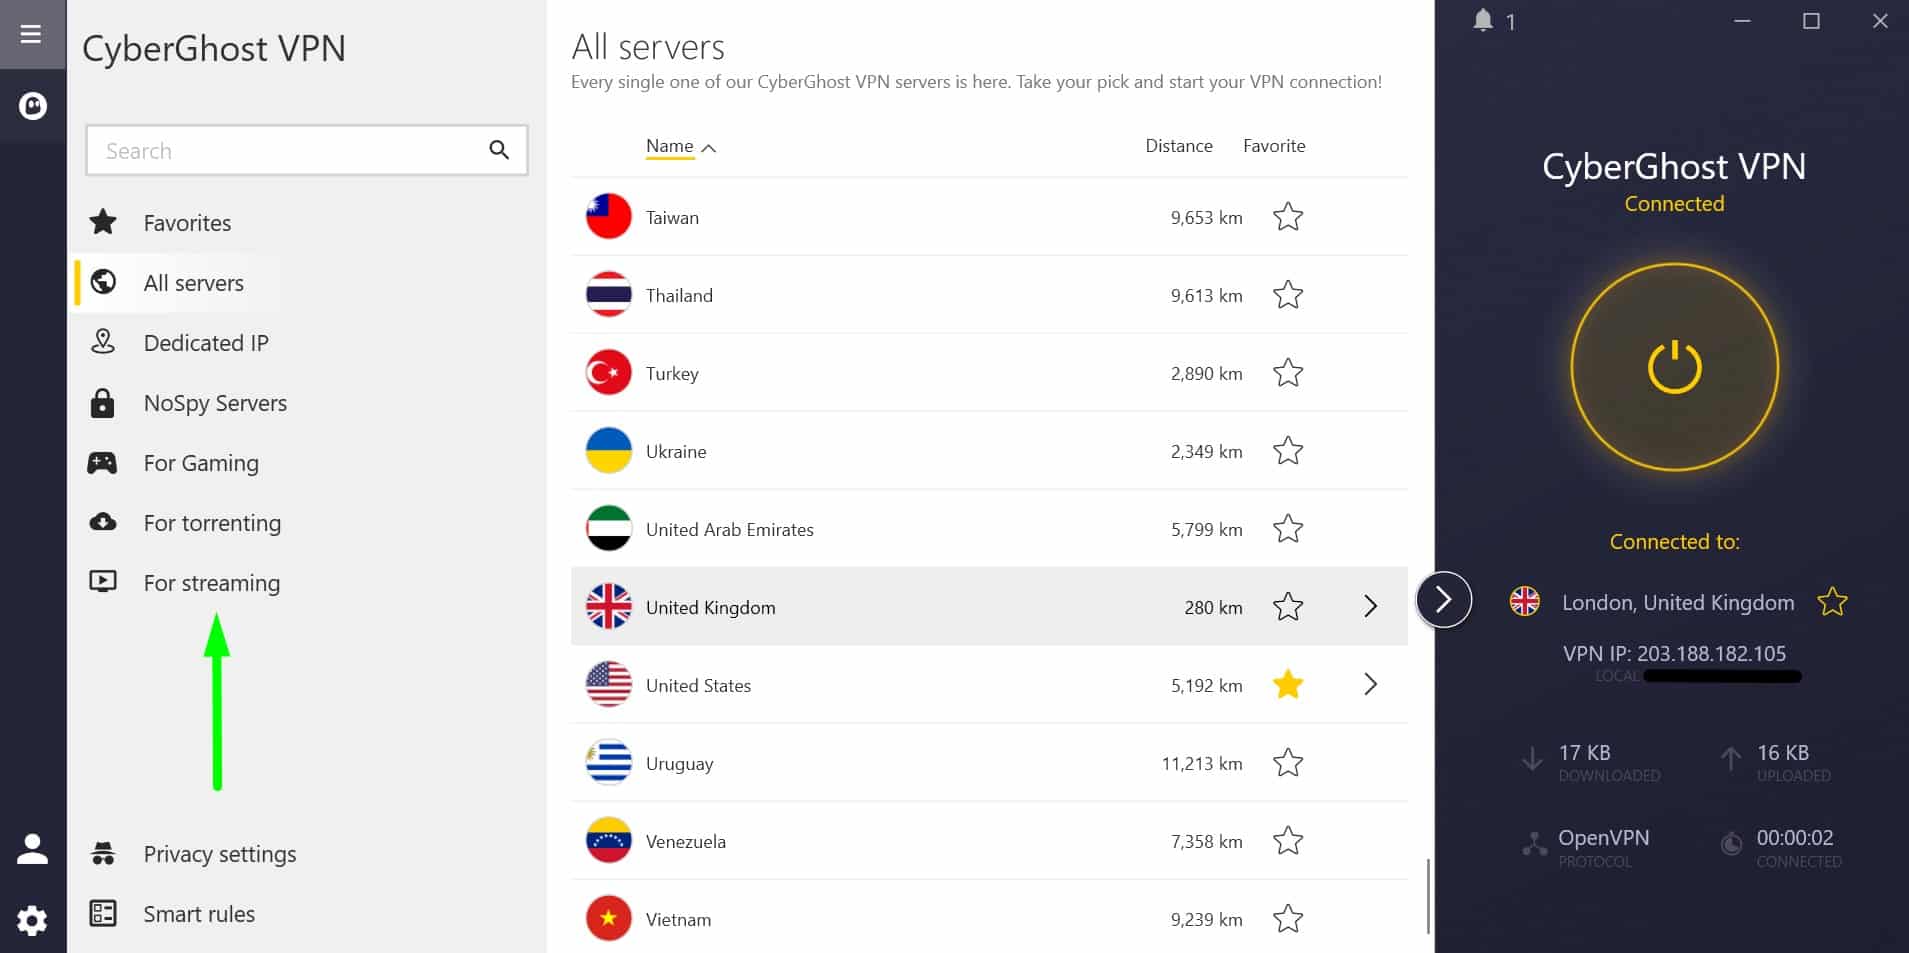1909x953 pixels.
Task: Open the For streaming section
Action: [212, 582]
